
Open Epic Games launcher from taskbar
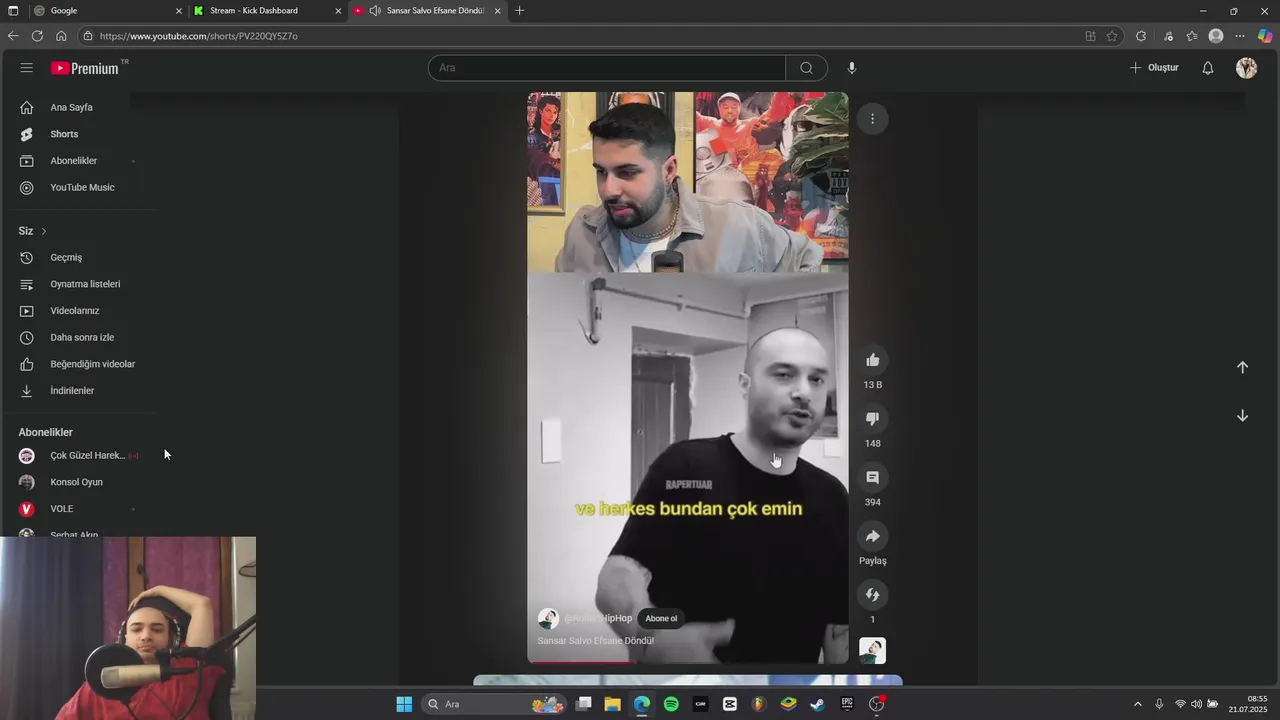coord(847,704)
